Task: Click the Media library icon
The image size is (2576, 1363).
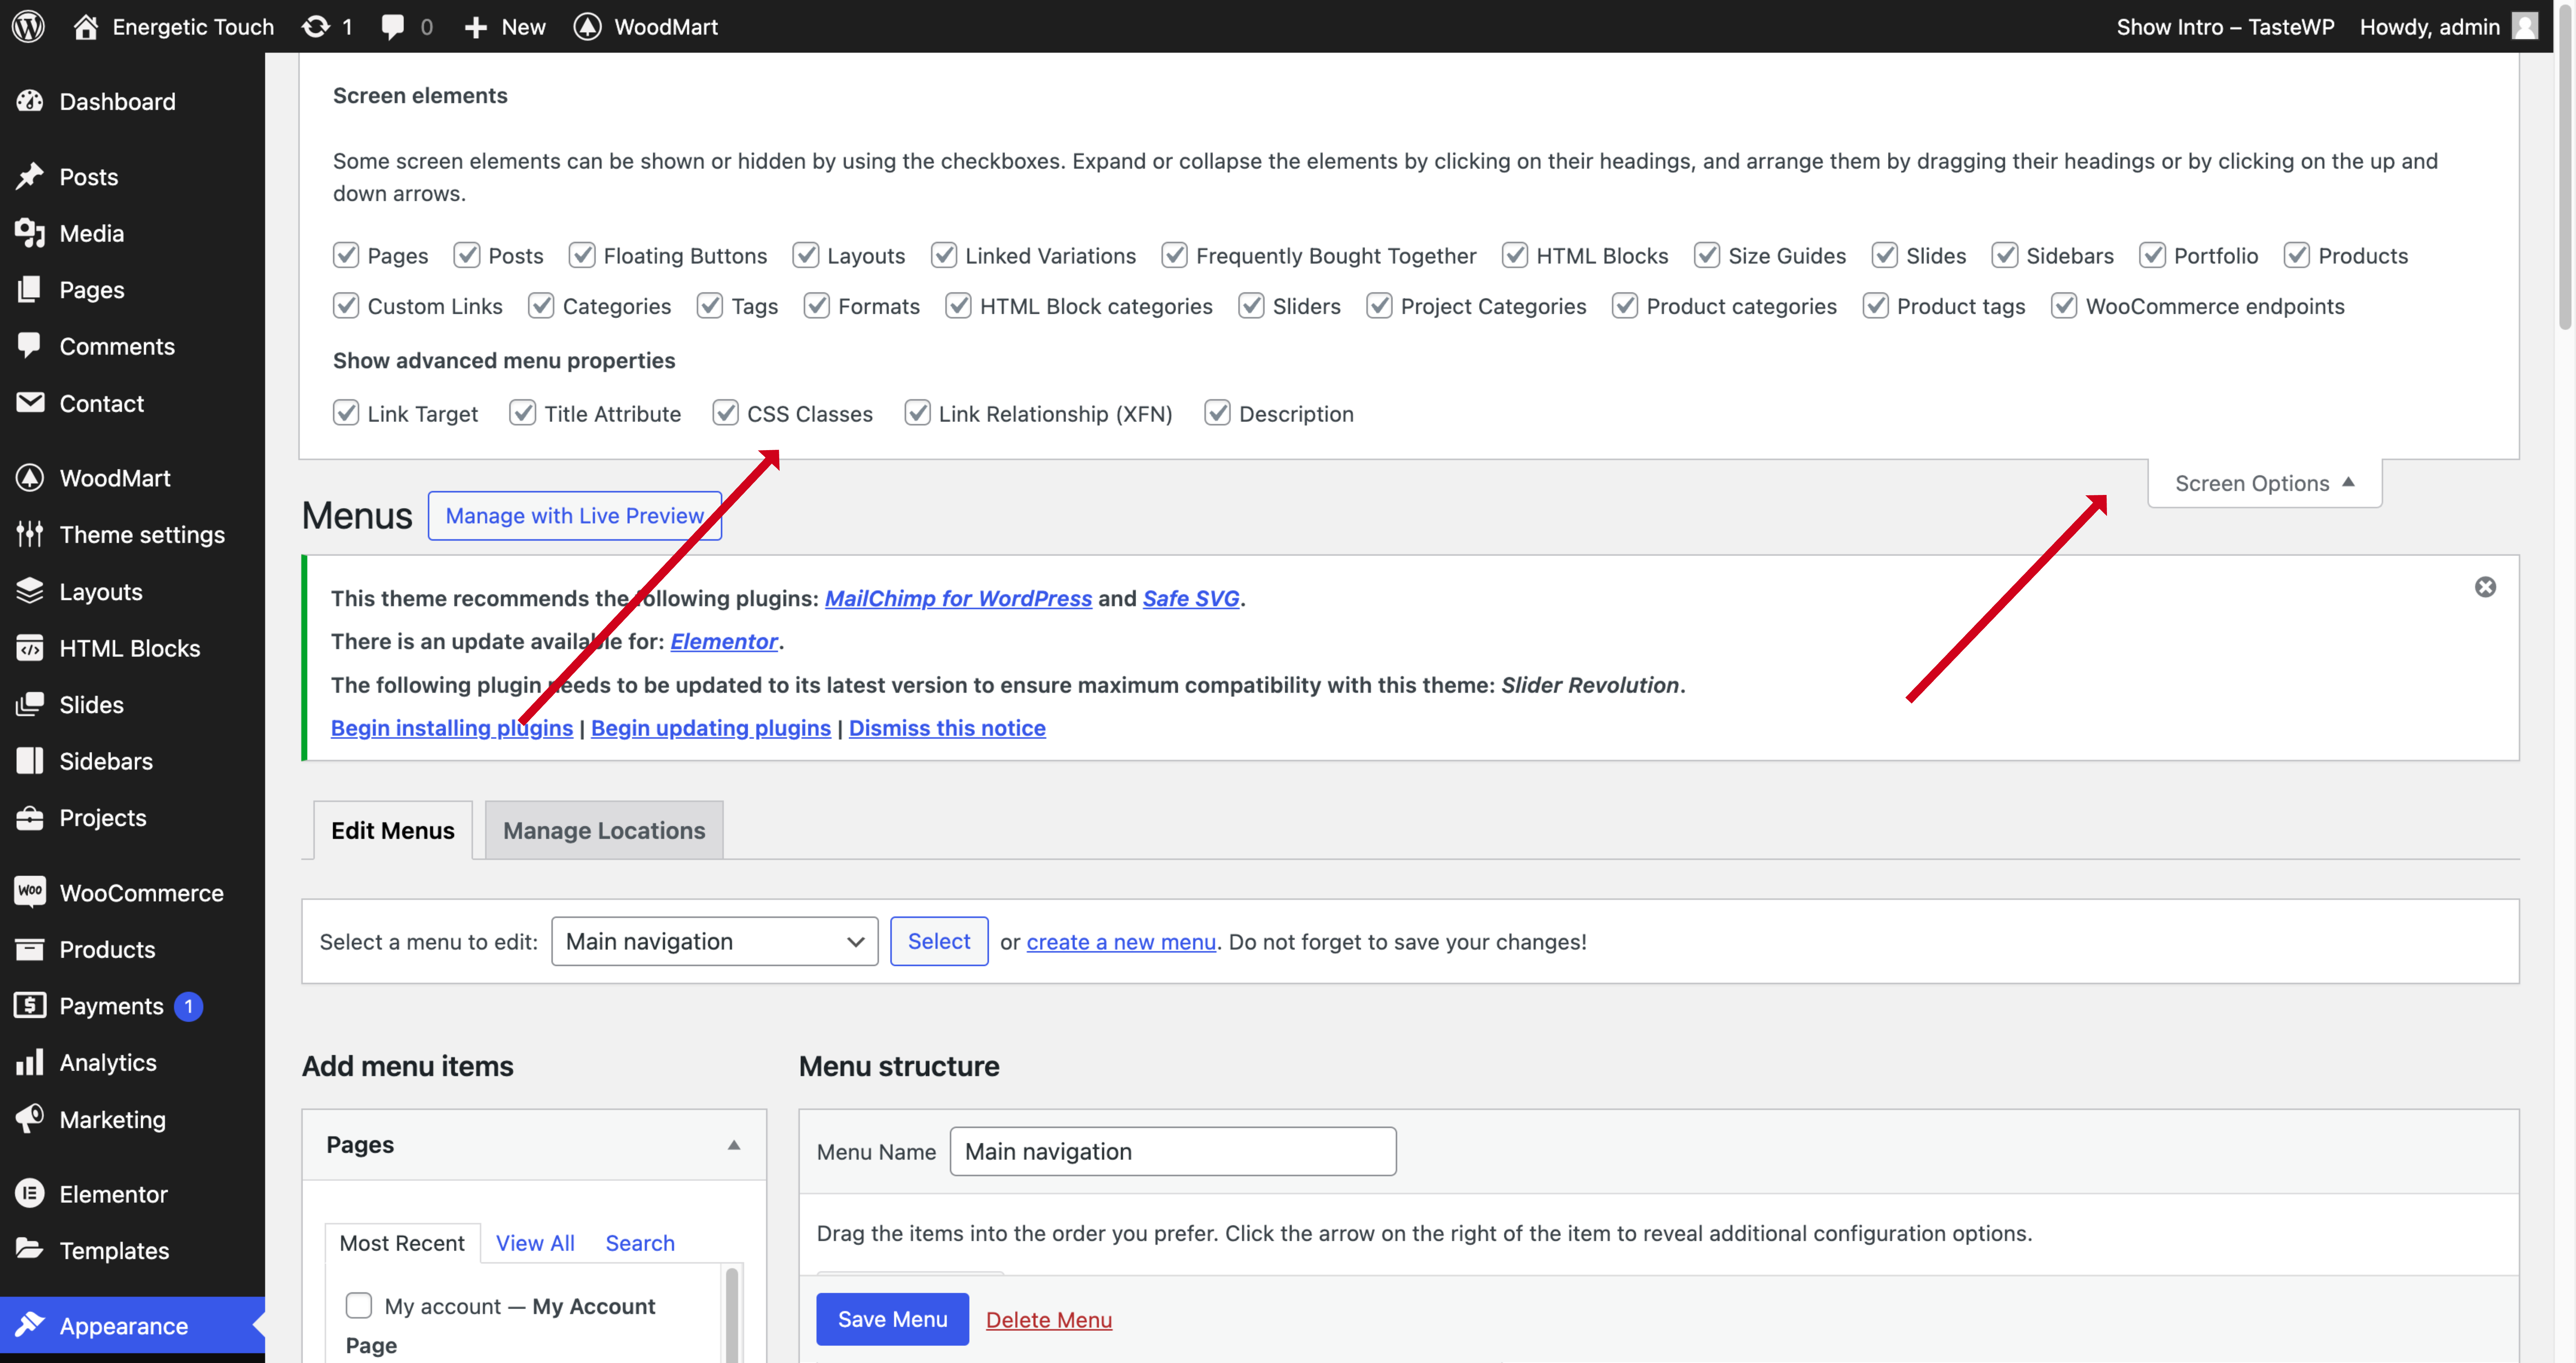Action: point(30,233)
